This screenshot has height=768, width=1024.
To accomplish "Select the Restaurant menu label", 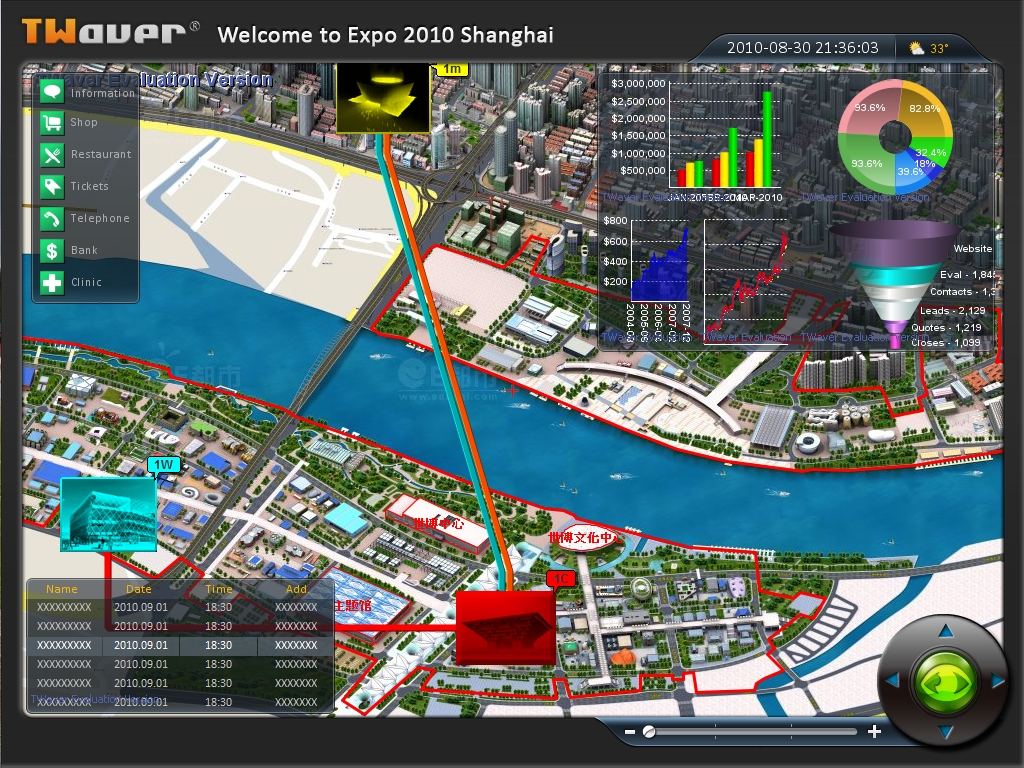I will point(101,154).
